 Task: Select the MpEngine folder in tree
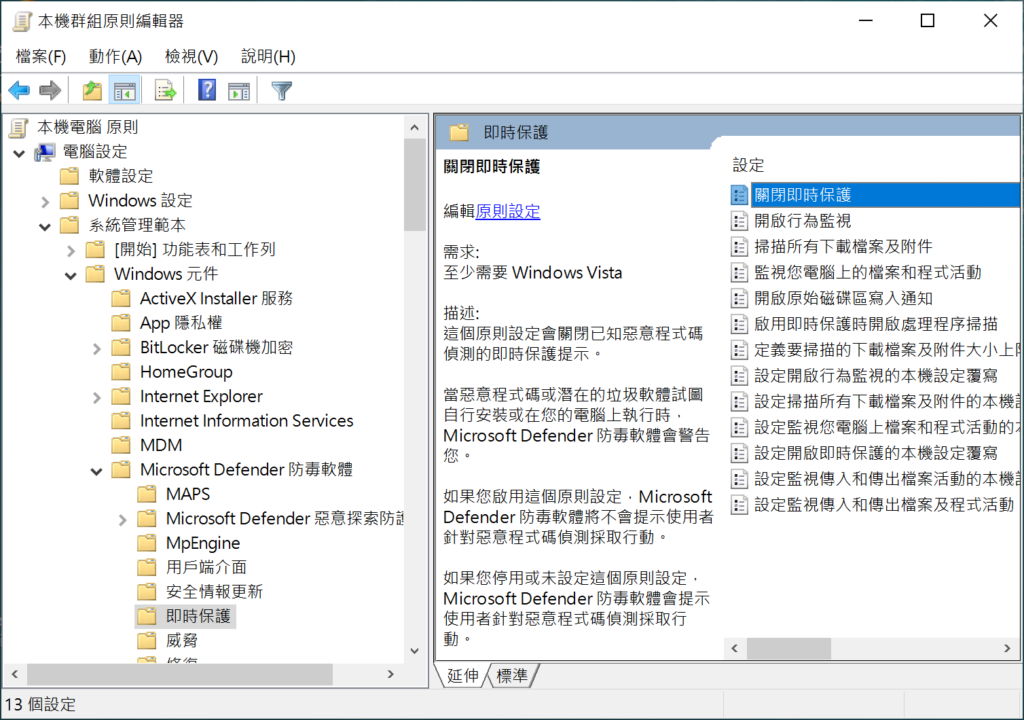[202, 543]
